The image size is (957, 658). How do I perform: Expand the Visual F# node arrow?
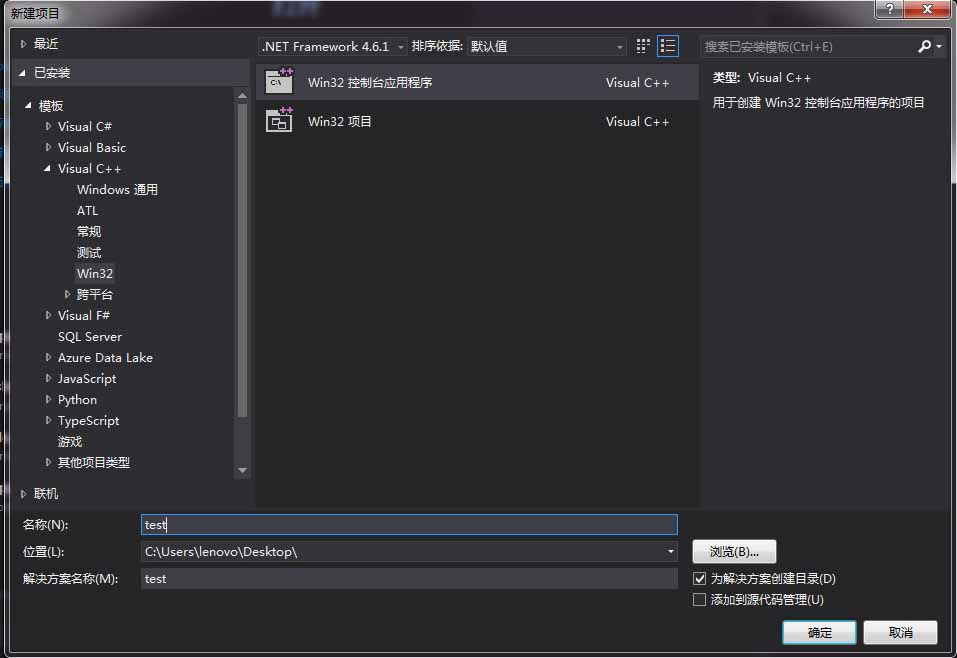coord(48,315)
